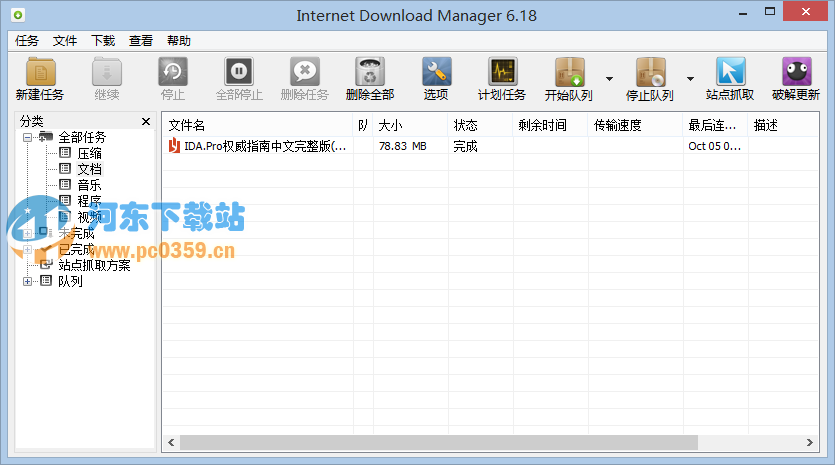Select 站点抓取方案 tree item
Image resolution: width=835 pixels, height=465 pixels.
94,265
